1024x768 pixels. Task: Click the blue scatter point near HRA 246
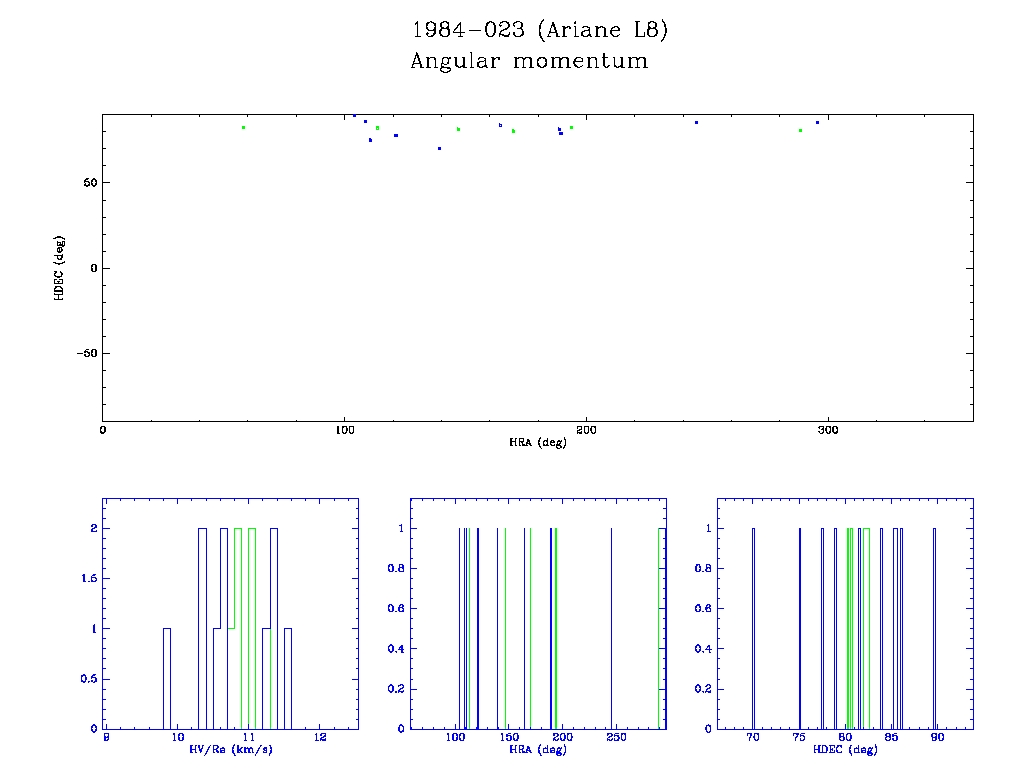point(696,122)
